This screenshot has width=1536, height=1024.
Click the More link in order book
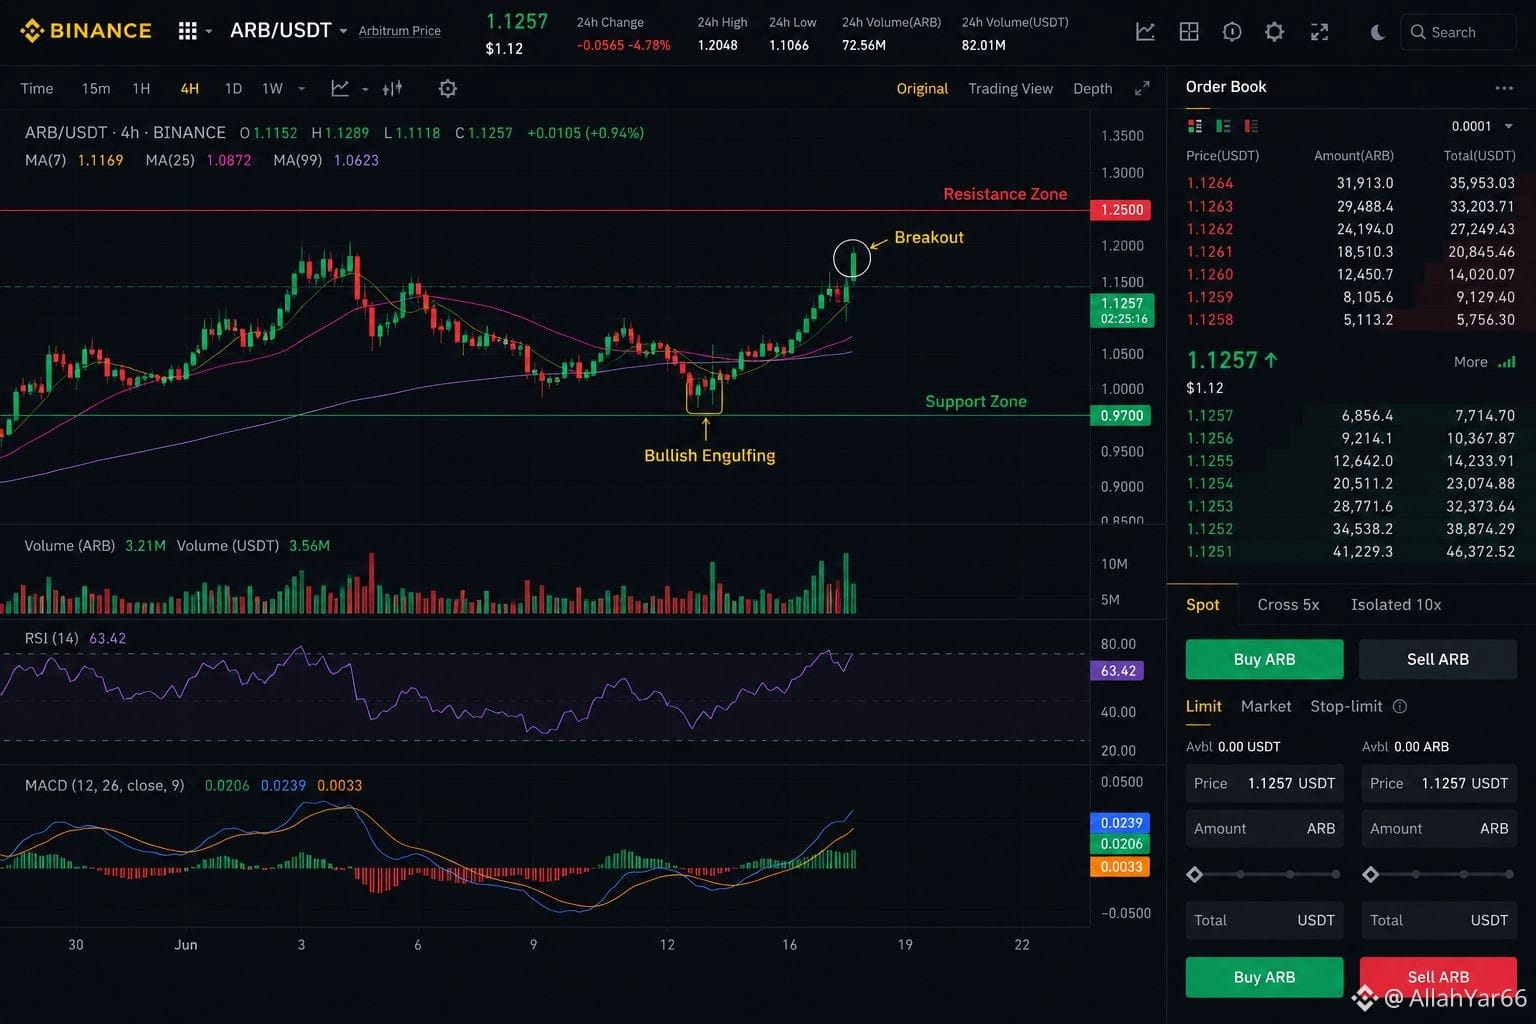1470,362
